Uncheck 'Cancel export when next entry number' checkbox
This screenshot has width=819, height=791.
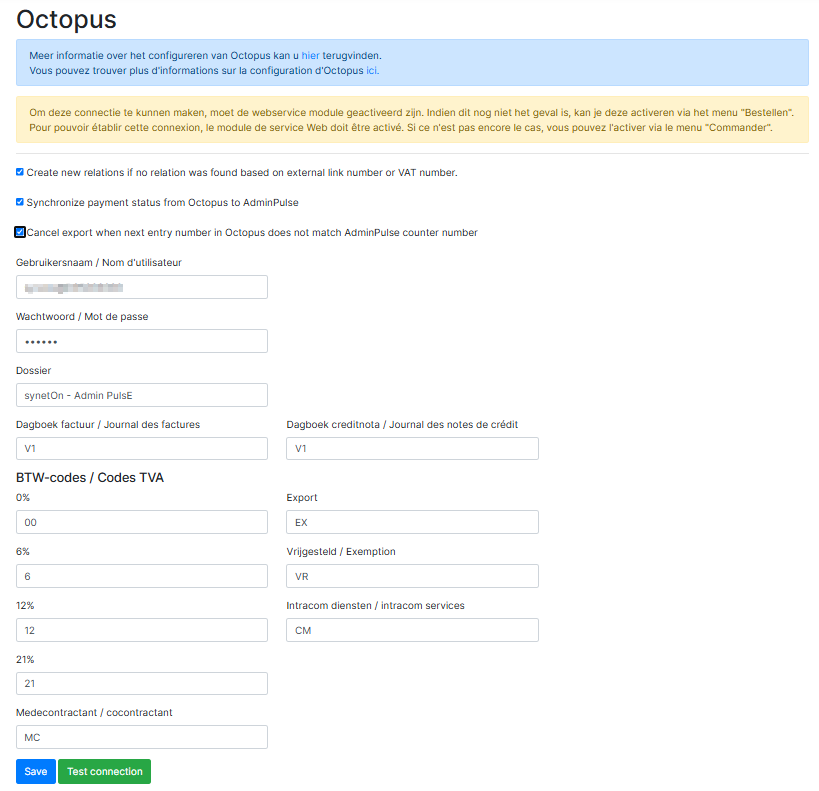coord(20,232)
